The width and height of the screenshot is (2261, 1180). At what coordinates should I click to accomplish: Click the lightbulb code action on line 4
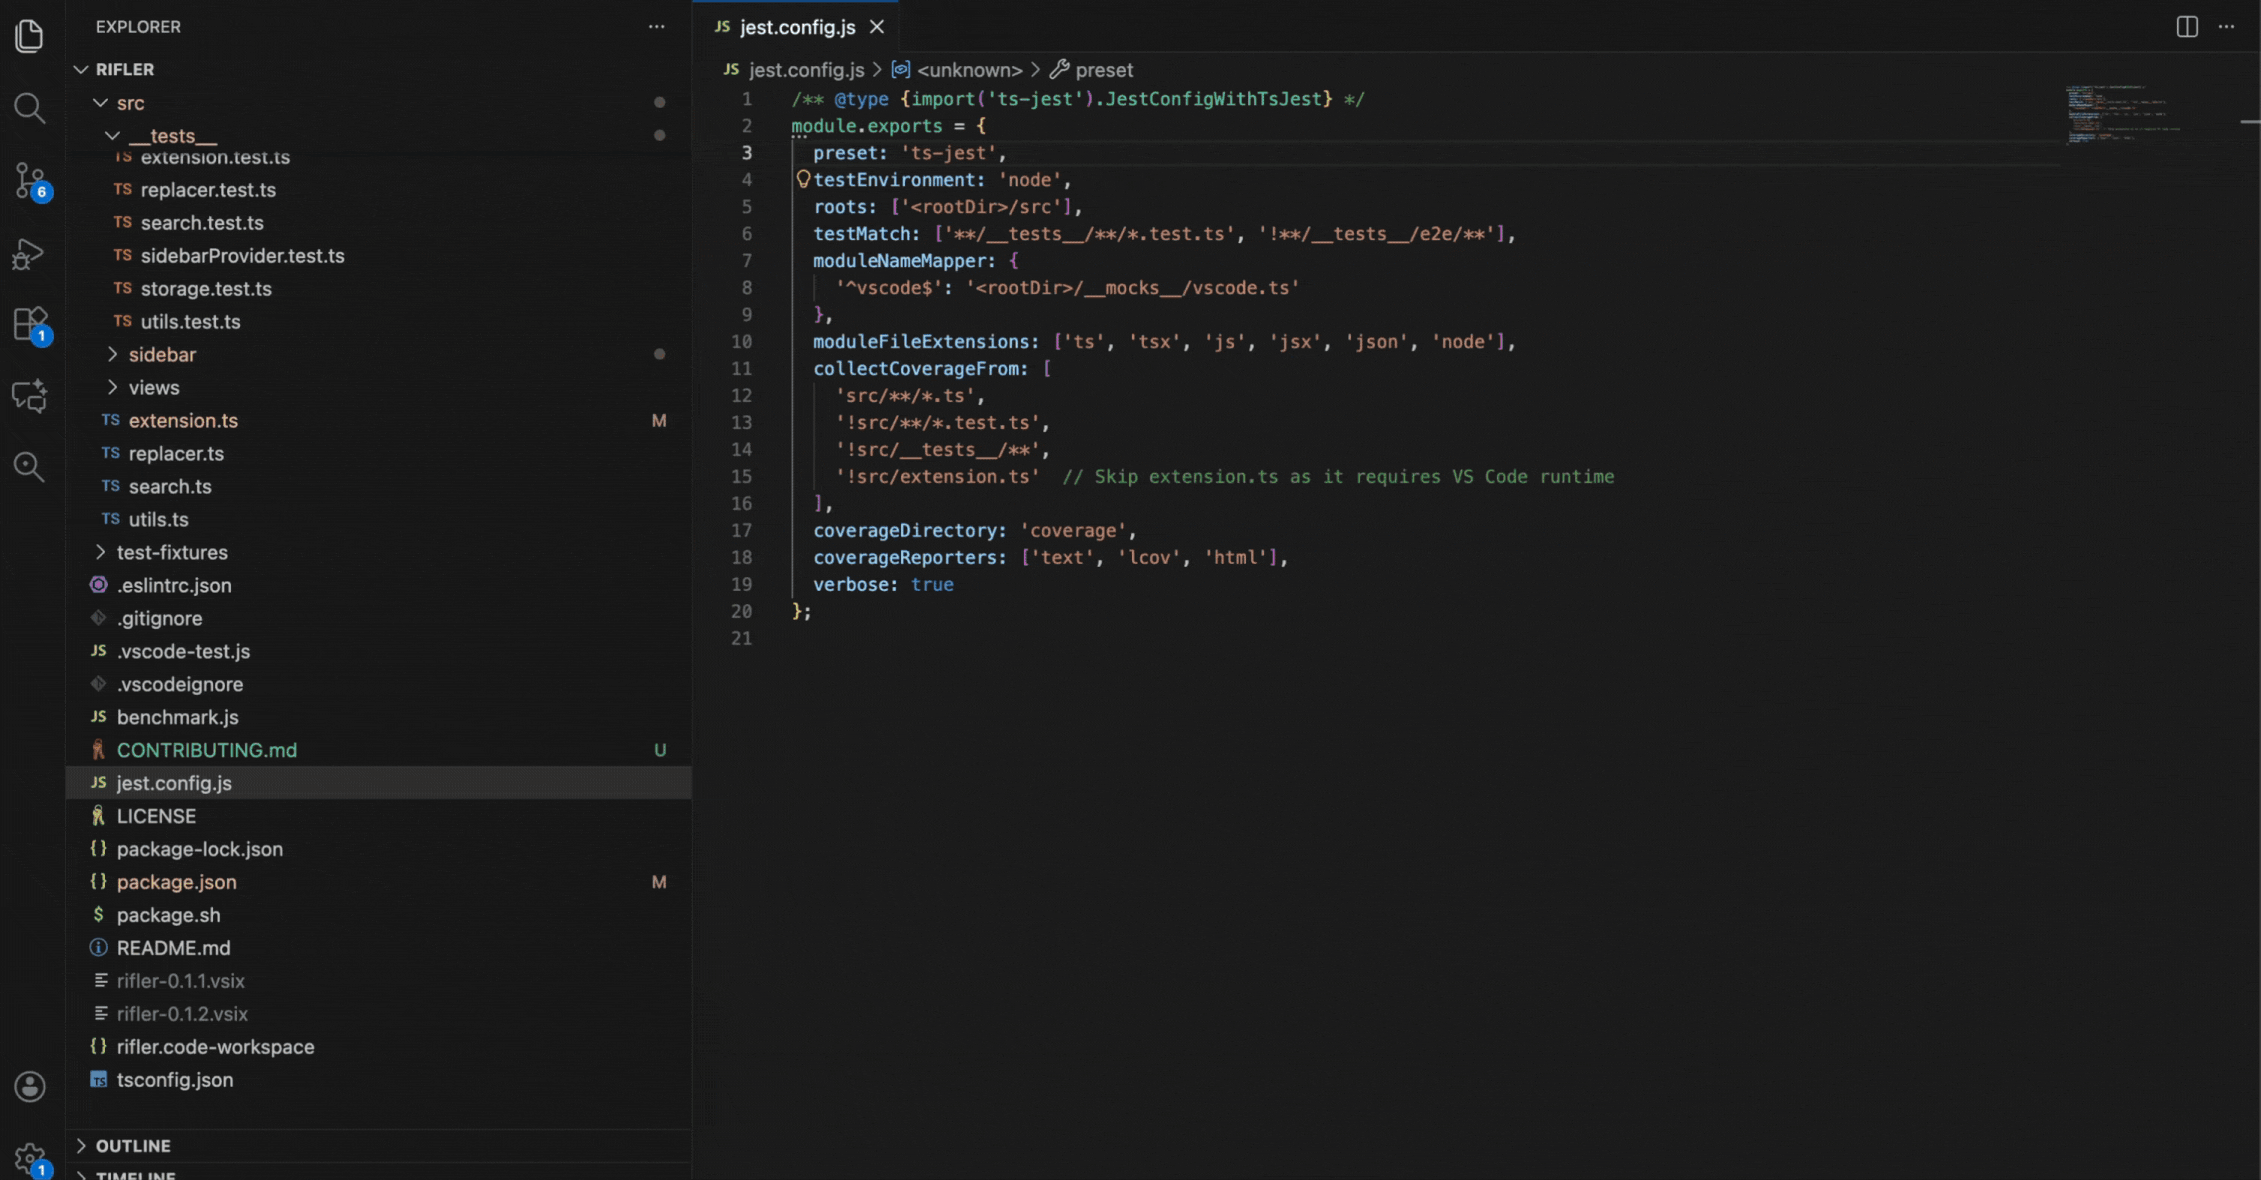pos(801,179)
